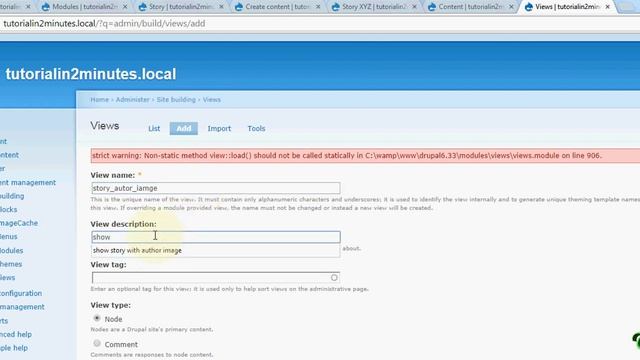Open the Administer breadcrumb link
Screen dimensions: 640x360
[x=133, y=100]
